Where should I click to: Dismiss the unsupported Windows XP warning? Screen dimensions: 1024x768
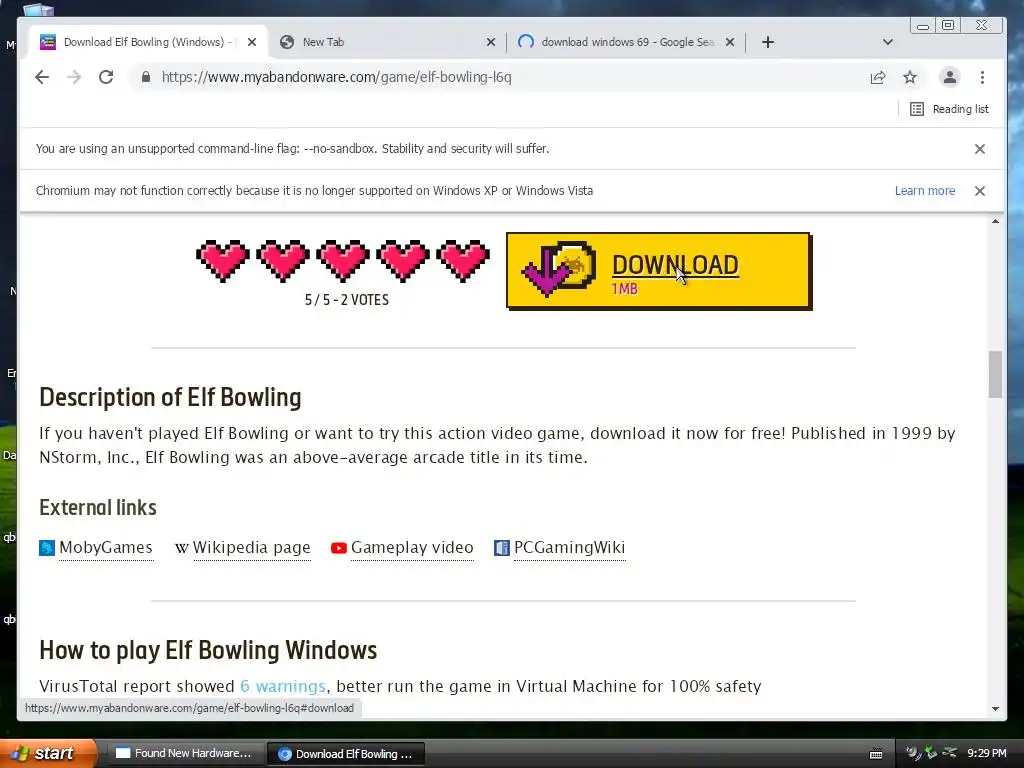[980, 191]
